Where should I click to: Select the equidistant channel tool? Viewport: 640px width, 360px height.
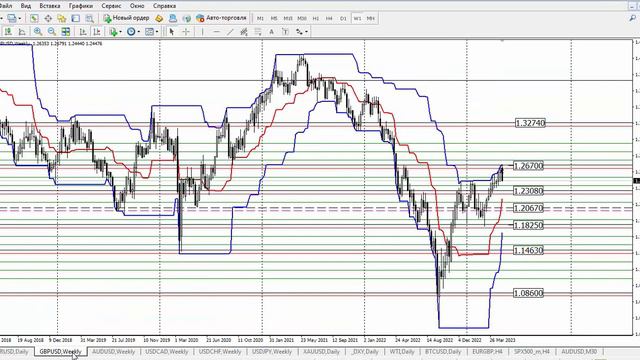pyautogui.click(x=244, y=32)
